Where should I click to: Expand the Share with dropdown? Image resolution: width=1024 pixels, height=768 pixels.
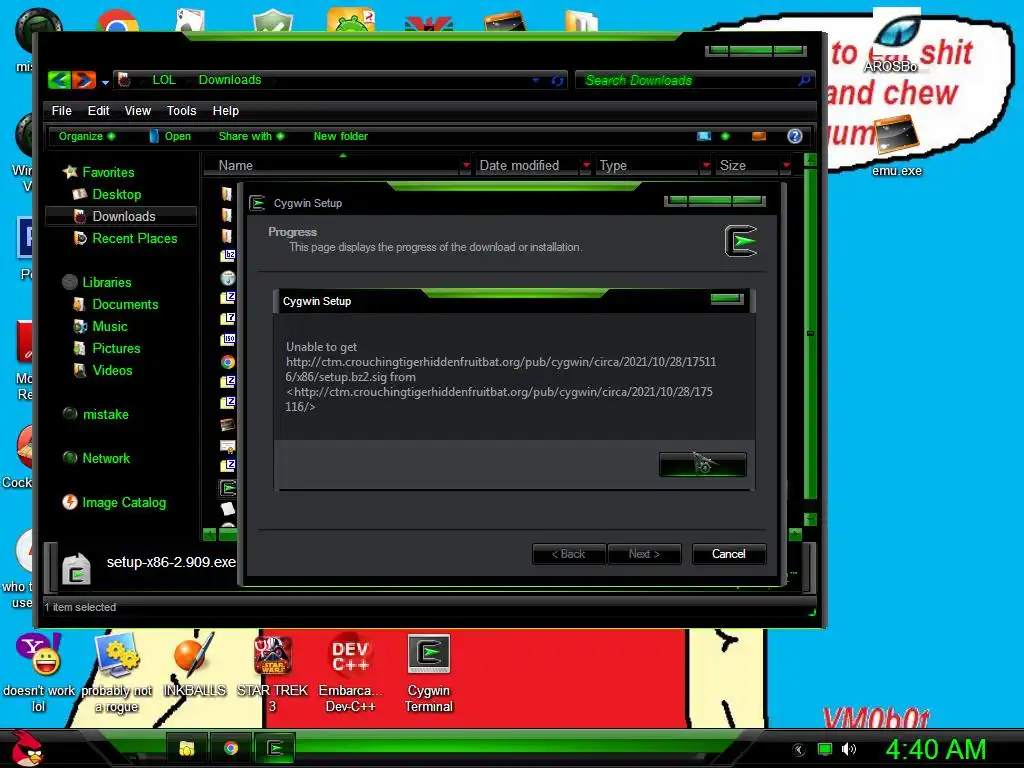(x=251, y=136)
